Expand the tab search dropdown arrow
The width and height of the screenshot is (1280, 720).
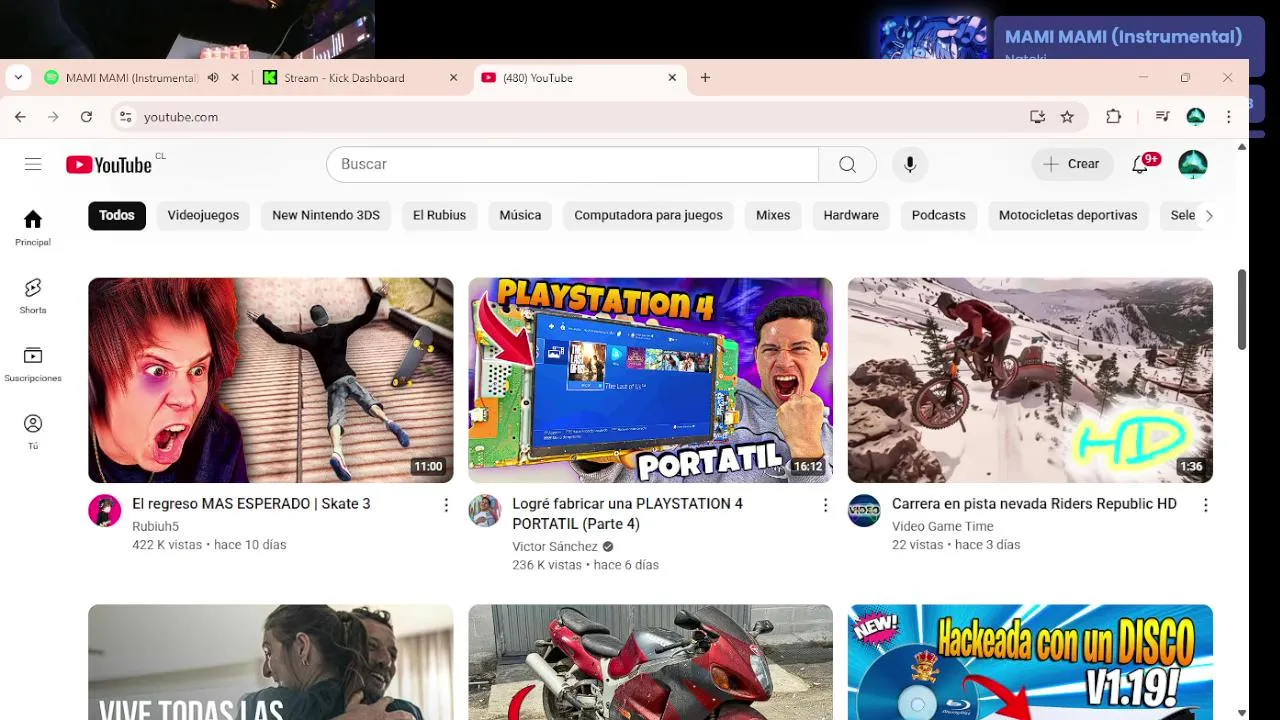tap(18, 77)
